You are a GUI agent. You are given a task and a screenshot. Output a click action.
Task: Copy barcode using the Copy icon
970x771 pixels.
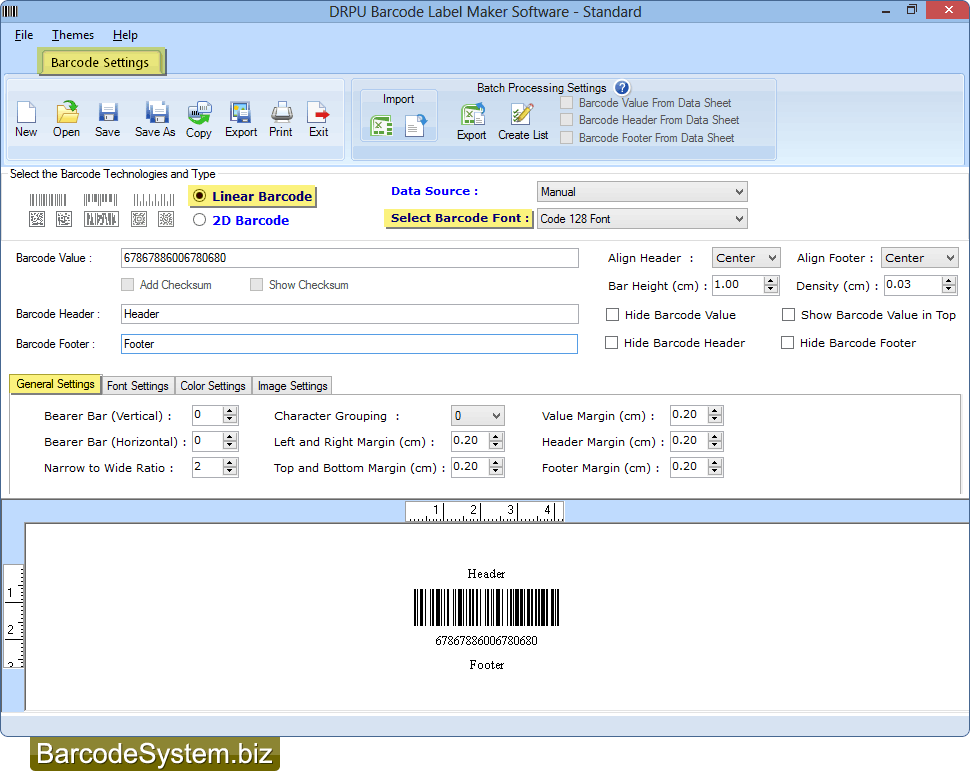coord(200,113)
